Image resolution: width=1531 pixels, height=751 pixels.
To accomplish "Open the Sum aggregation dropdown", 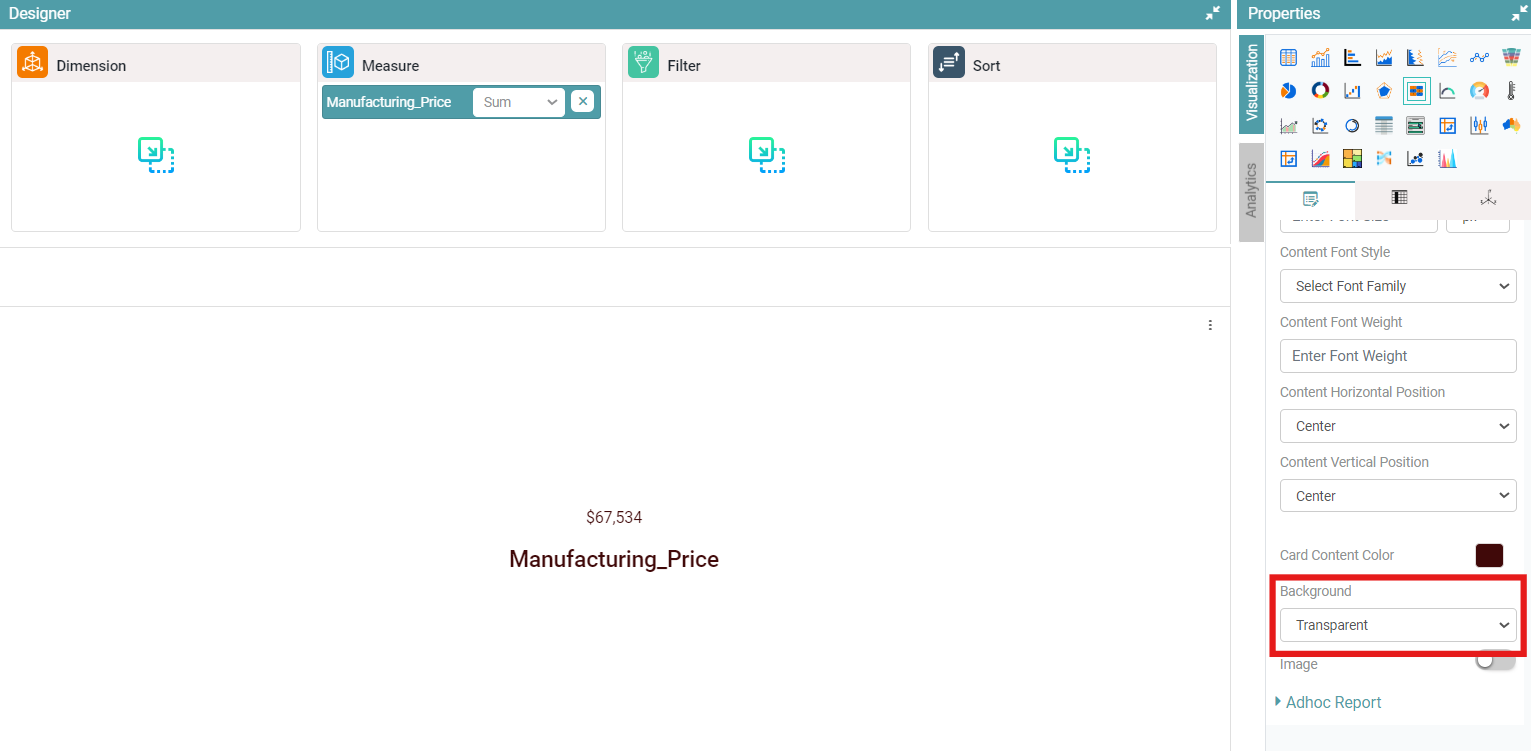I will pos(518,102).
